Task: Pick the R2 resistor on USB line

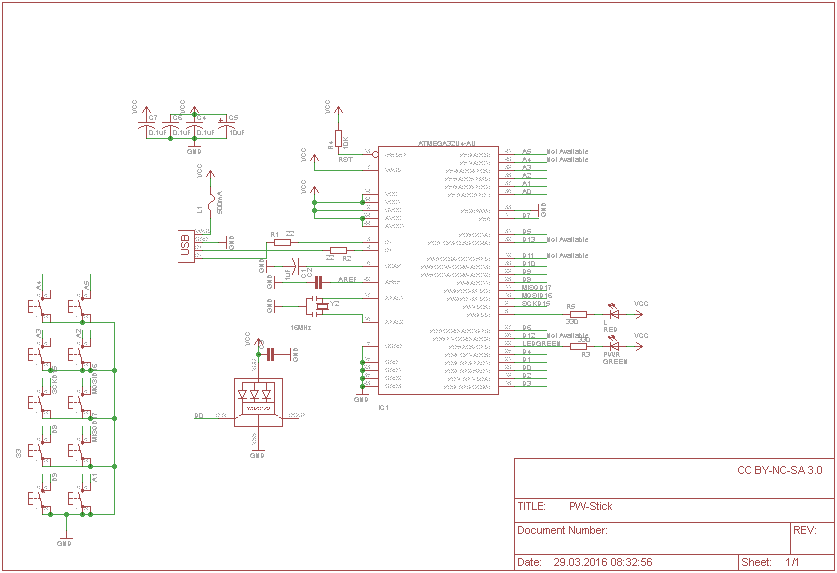Action: [x=338, y=250]
